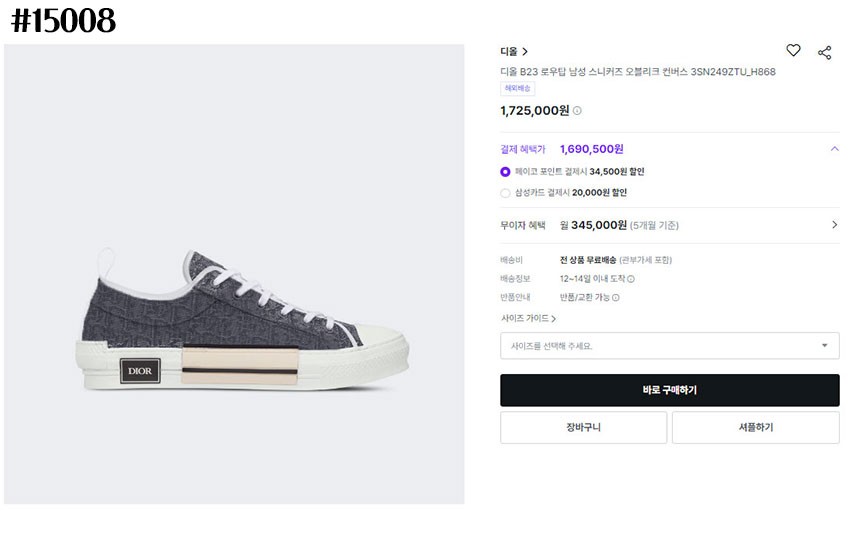Screen dimensions: 860x550
Task: Click info icon next to 반품/교환 가능
Action: point(616,297)
